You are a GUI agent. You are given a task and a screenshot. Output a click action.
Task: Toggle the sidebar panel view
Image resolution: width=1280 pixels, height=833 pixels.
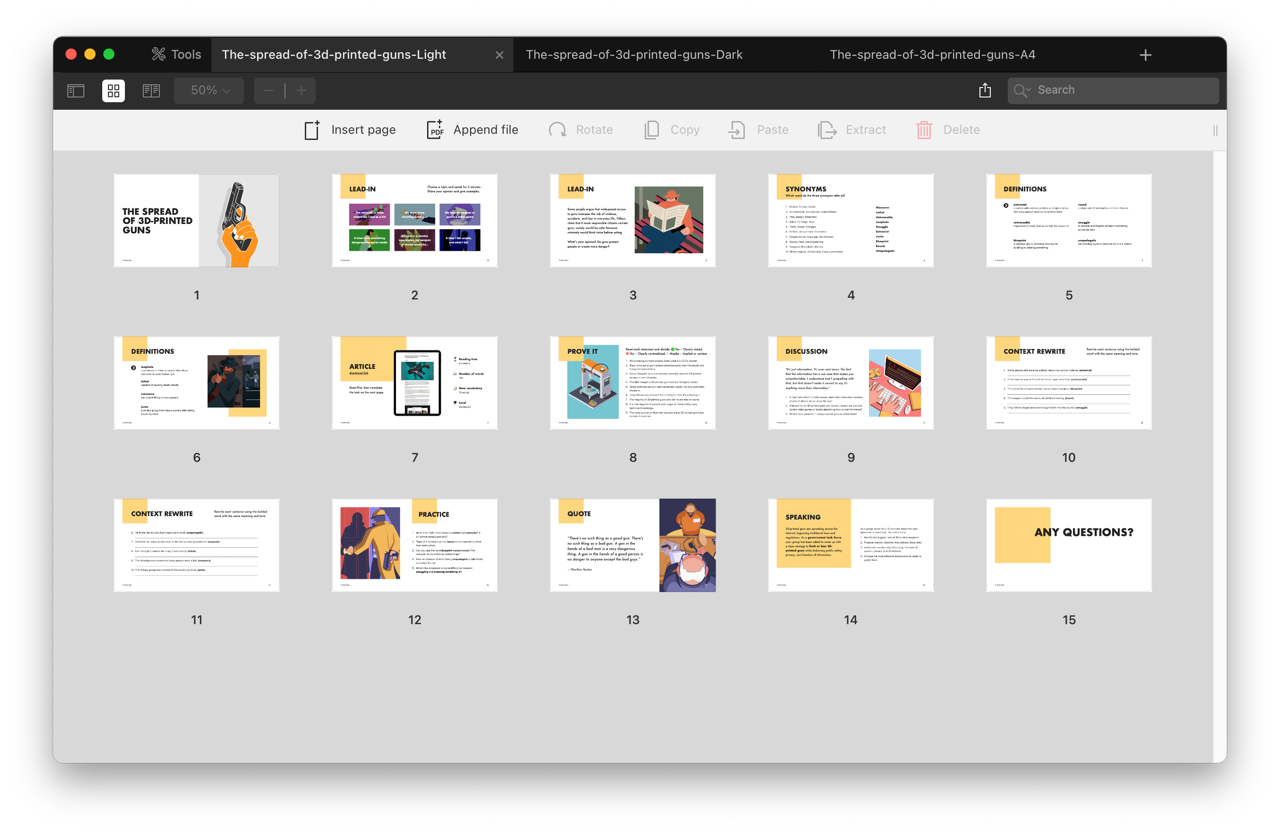pos(76,91)
